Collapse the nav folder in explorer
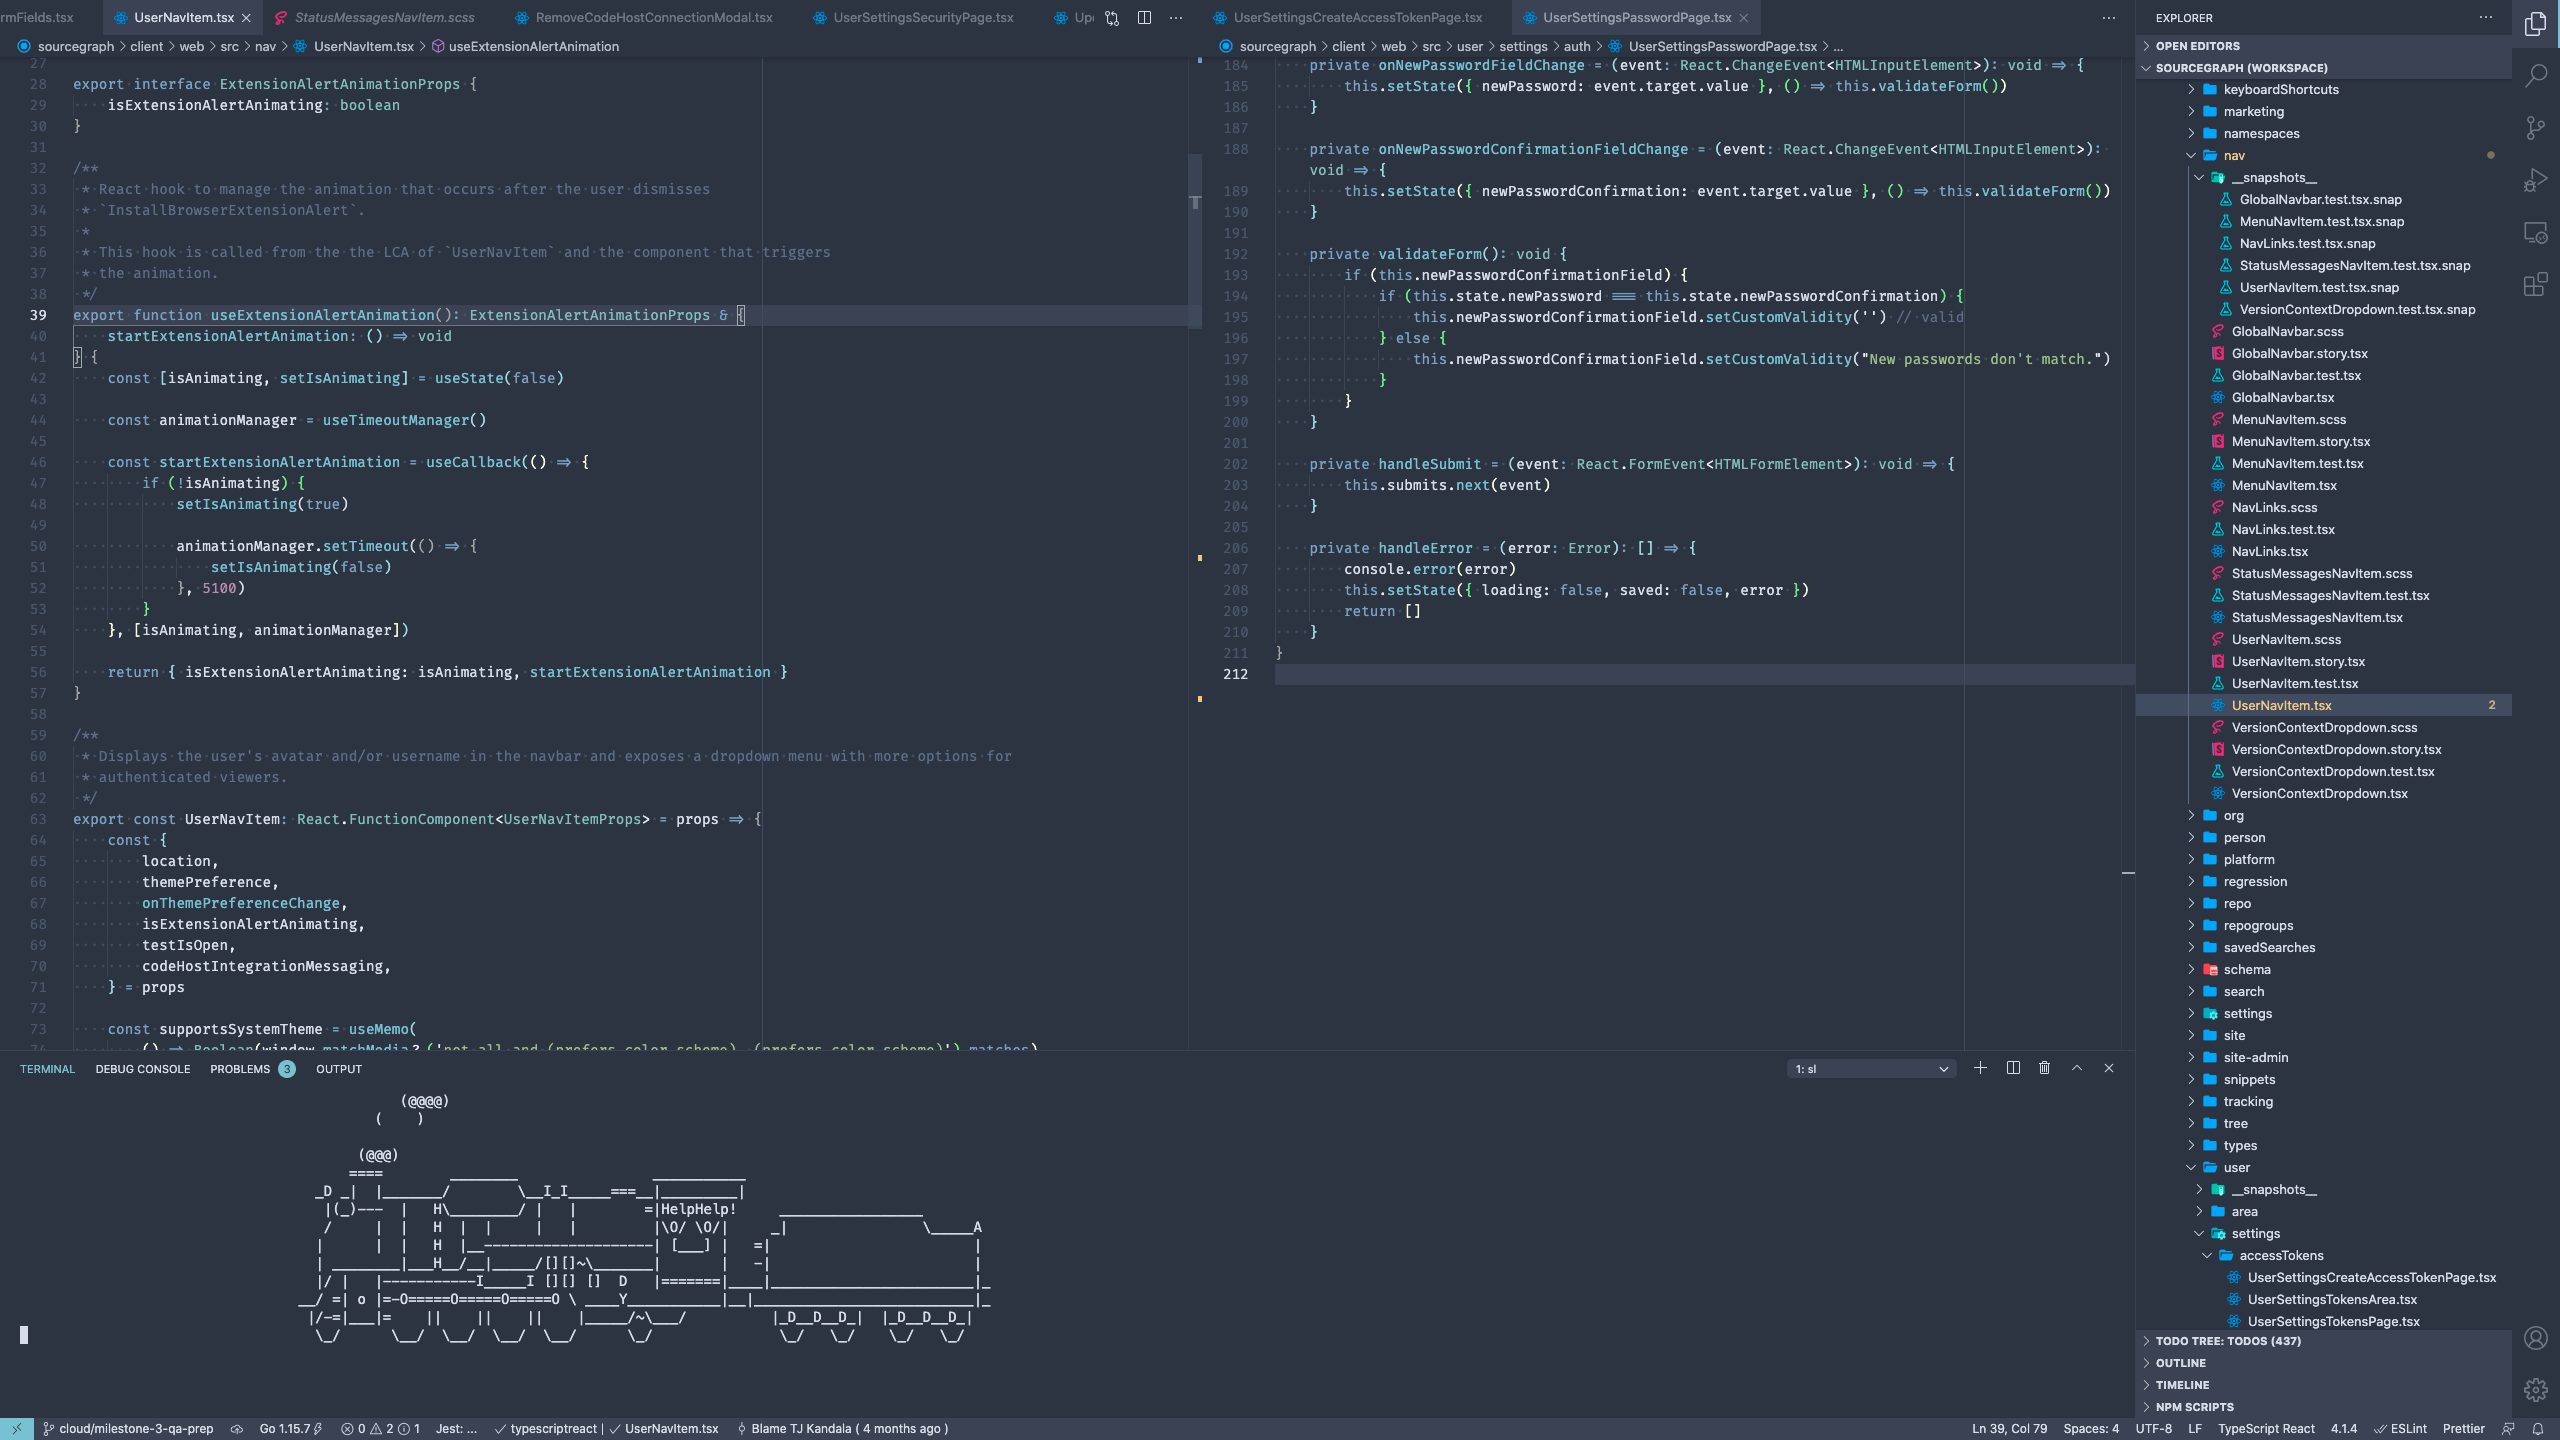This screenshot has width=2560, height=1440. click(x=2233, y=155)
